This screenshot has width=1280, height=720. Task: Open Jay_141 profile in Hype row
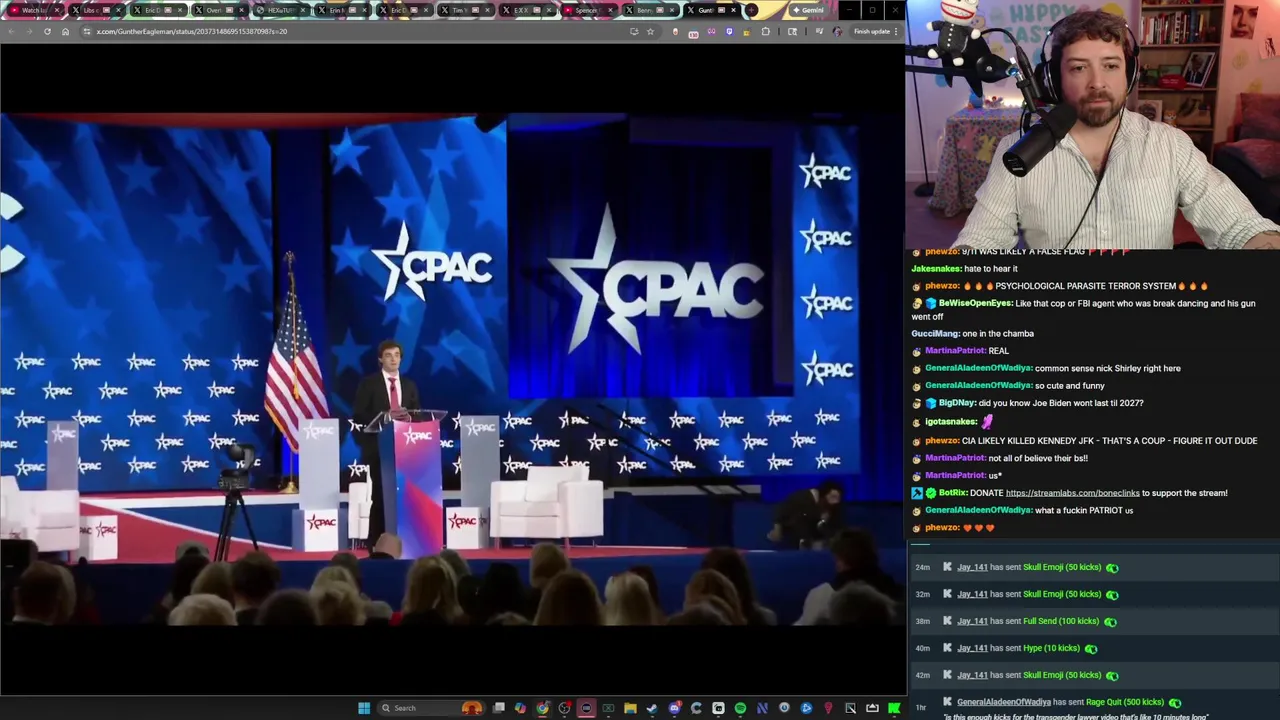pos(972,648)
